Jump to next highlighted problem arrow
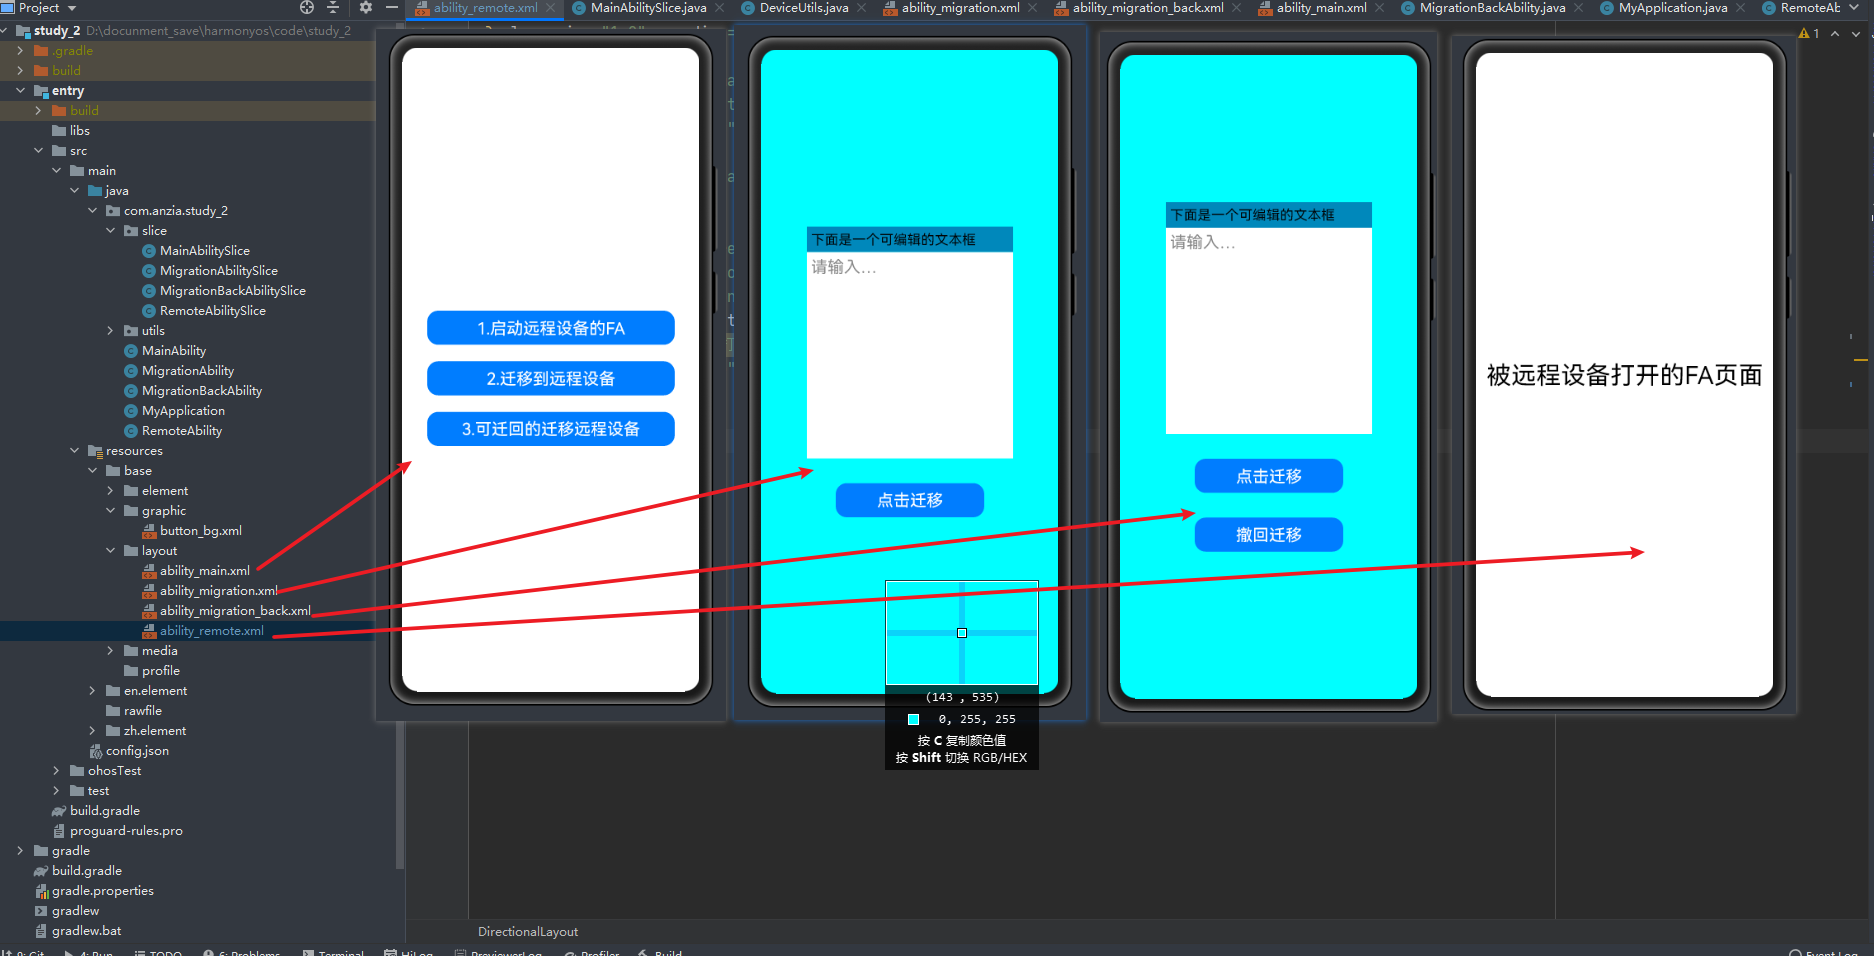 (x=1856, y=33)
